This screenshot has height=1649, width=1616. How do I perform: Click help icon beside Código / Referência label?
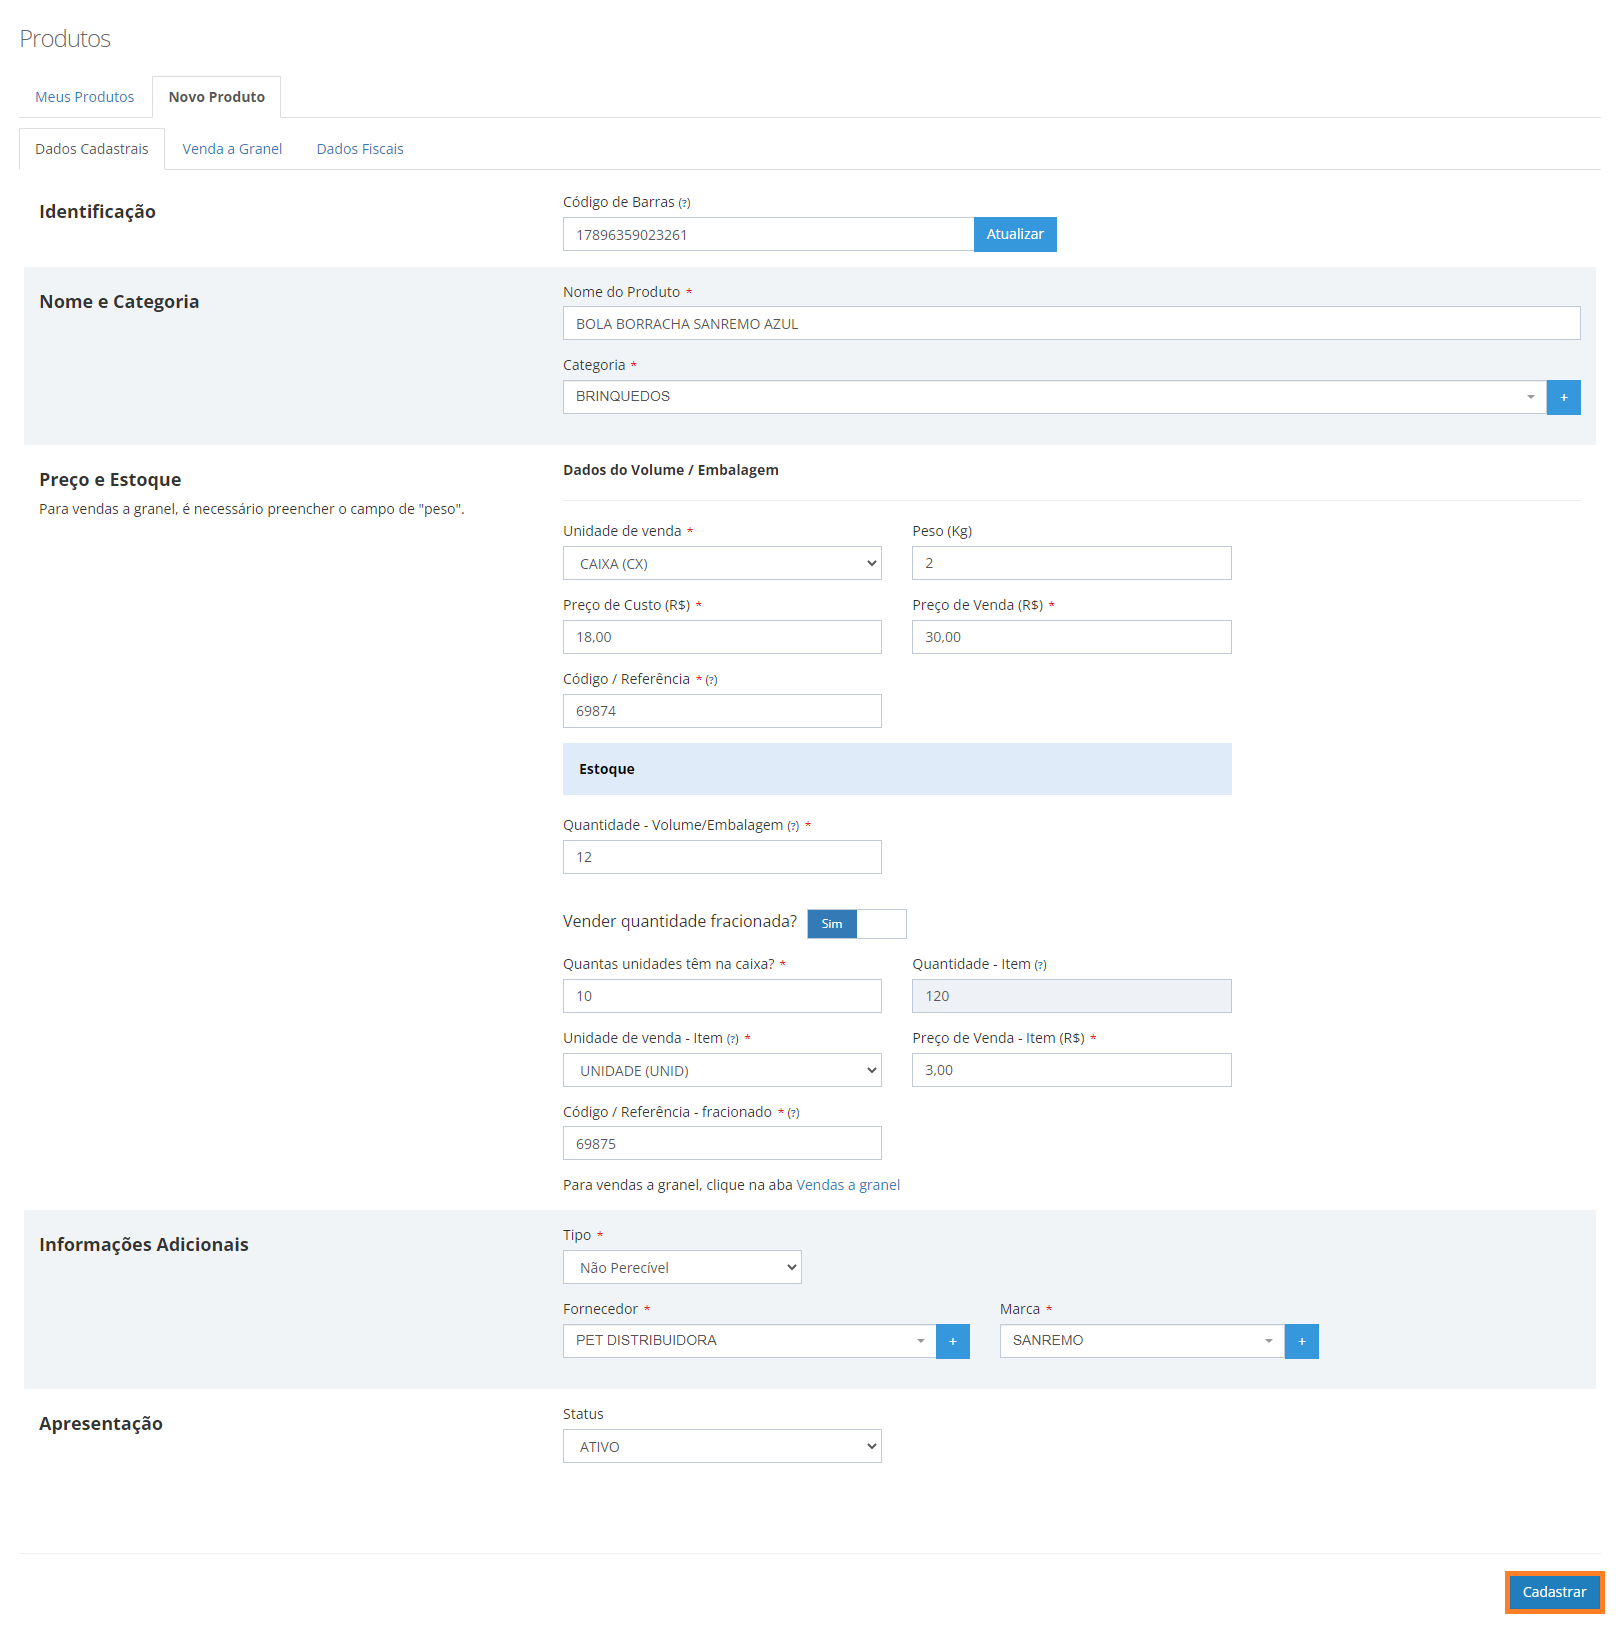[711, 680]
